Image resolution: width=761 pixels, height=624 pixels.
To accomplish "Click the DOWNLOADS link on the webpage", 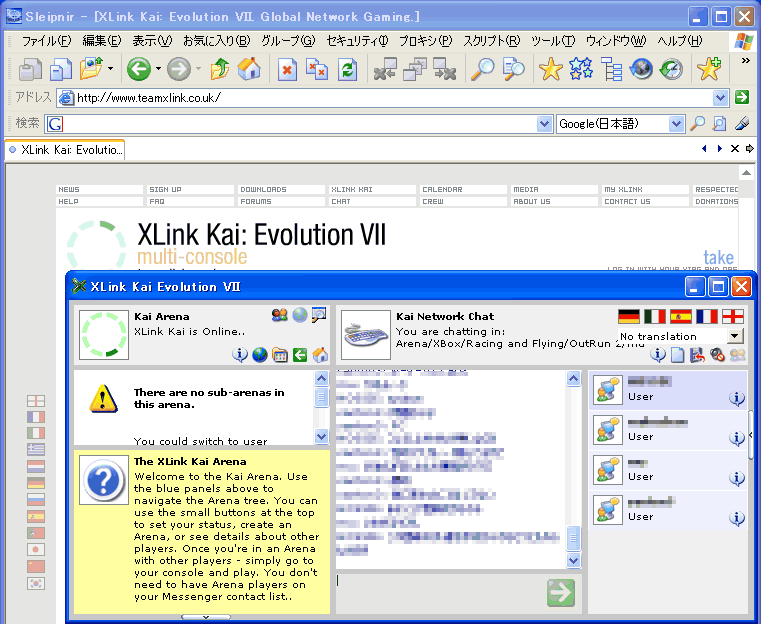I will [263, 189].
